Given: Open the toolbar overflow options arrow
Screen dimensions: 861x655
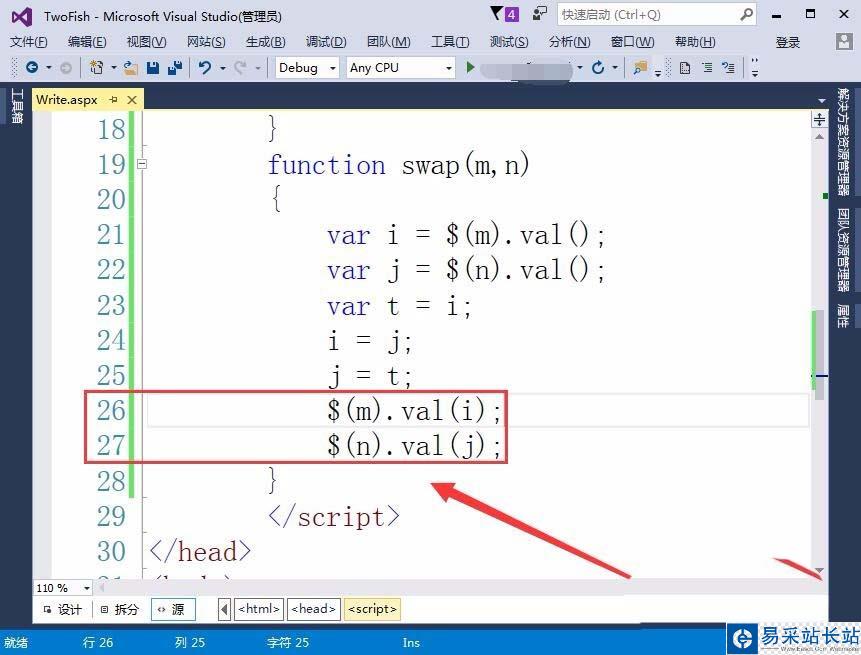Looking at the screenshot, I should pos(754,68).
